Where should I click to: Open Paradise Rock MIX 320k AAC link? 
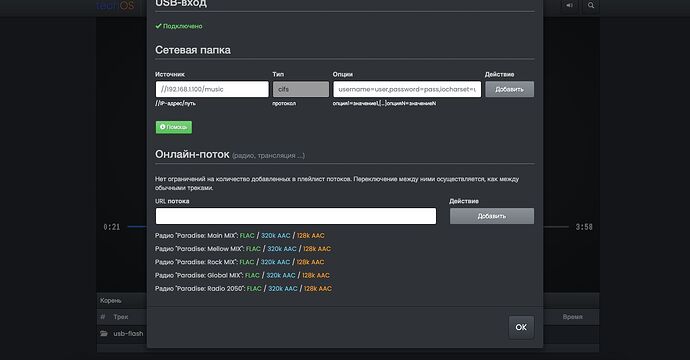coord(275,262)
